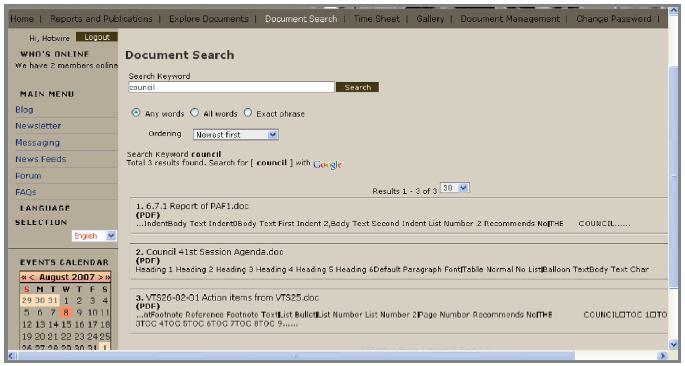
Task: Open PDF version of Council 41st Session Agenda
Action: [x=148, y=261]
